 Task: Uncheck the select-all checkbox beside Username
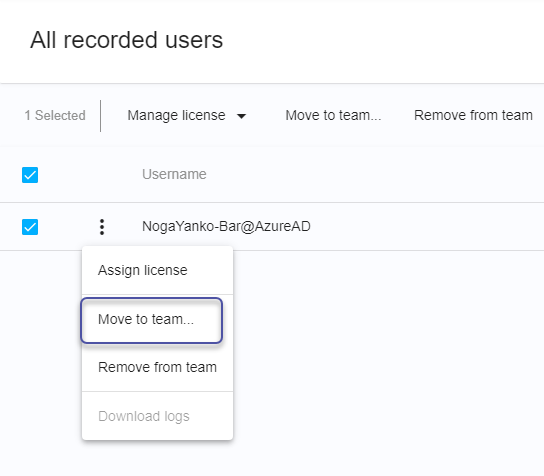(30, 175)
